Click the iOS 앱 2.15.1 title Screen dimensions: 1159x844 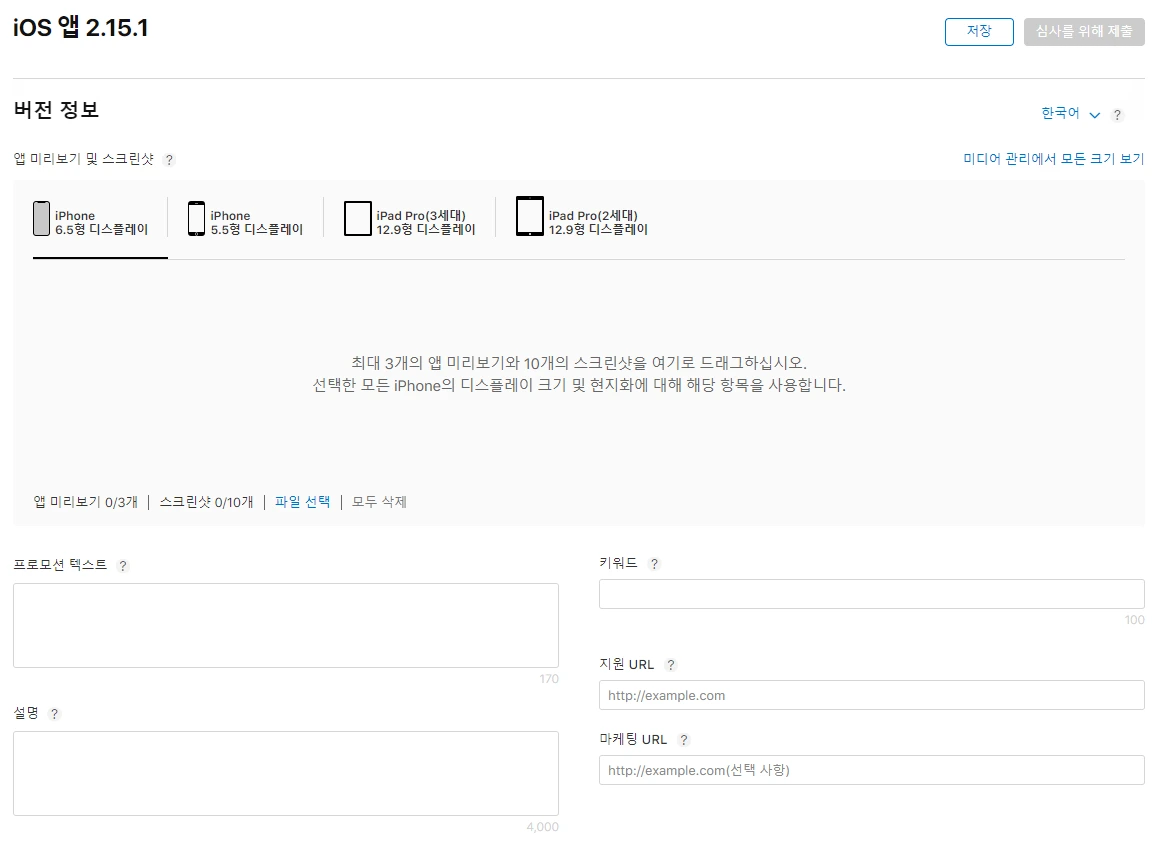pyautogui.click(x=81, y=27)
